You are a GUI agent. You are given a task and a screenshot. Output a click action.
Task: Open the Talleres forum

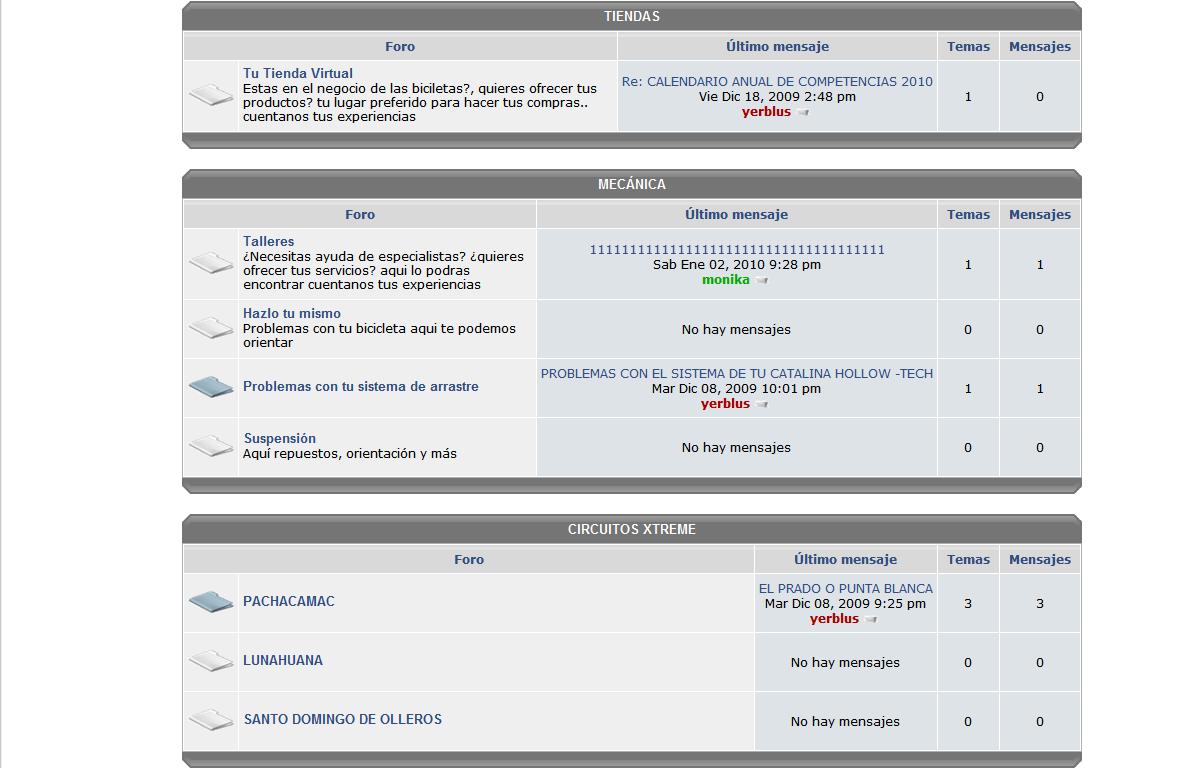(x=269, y=241)
